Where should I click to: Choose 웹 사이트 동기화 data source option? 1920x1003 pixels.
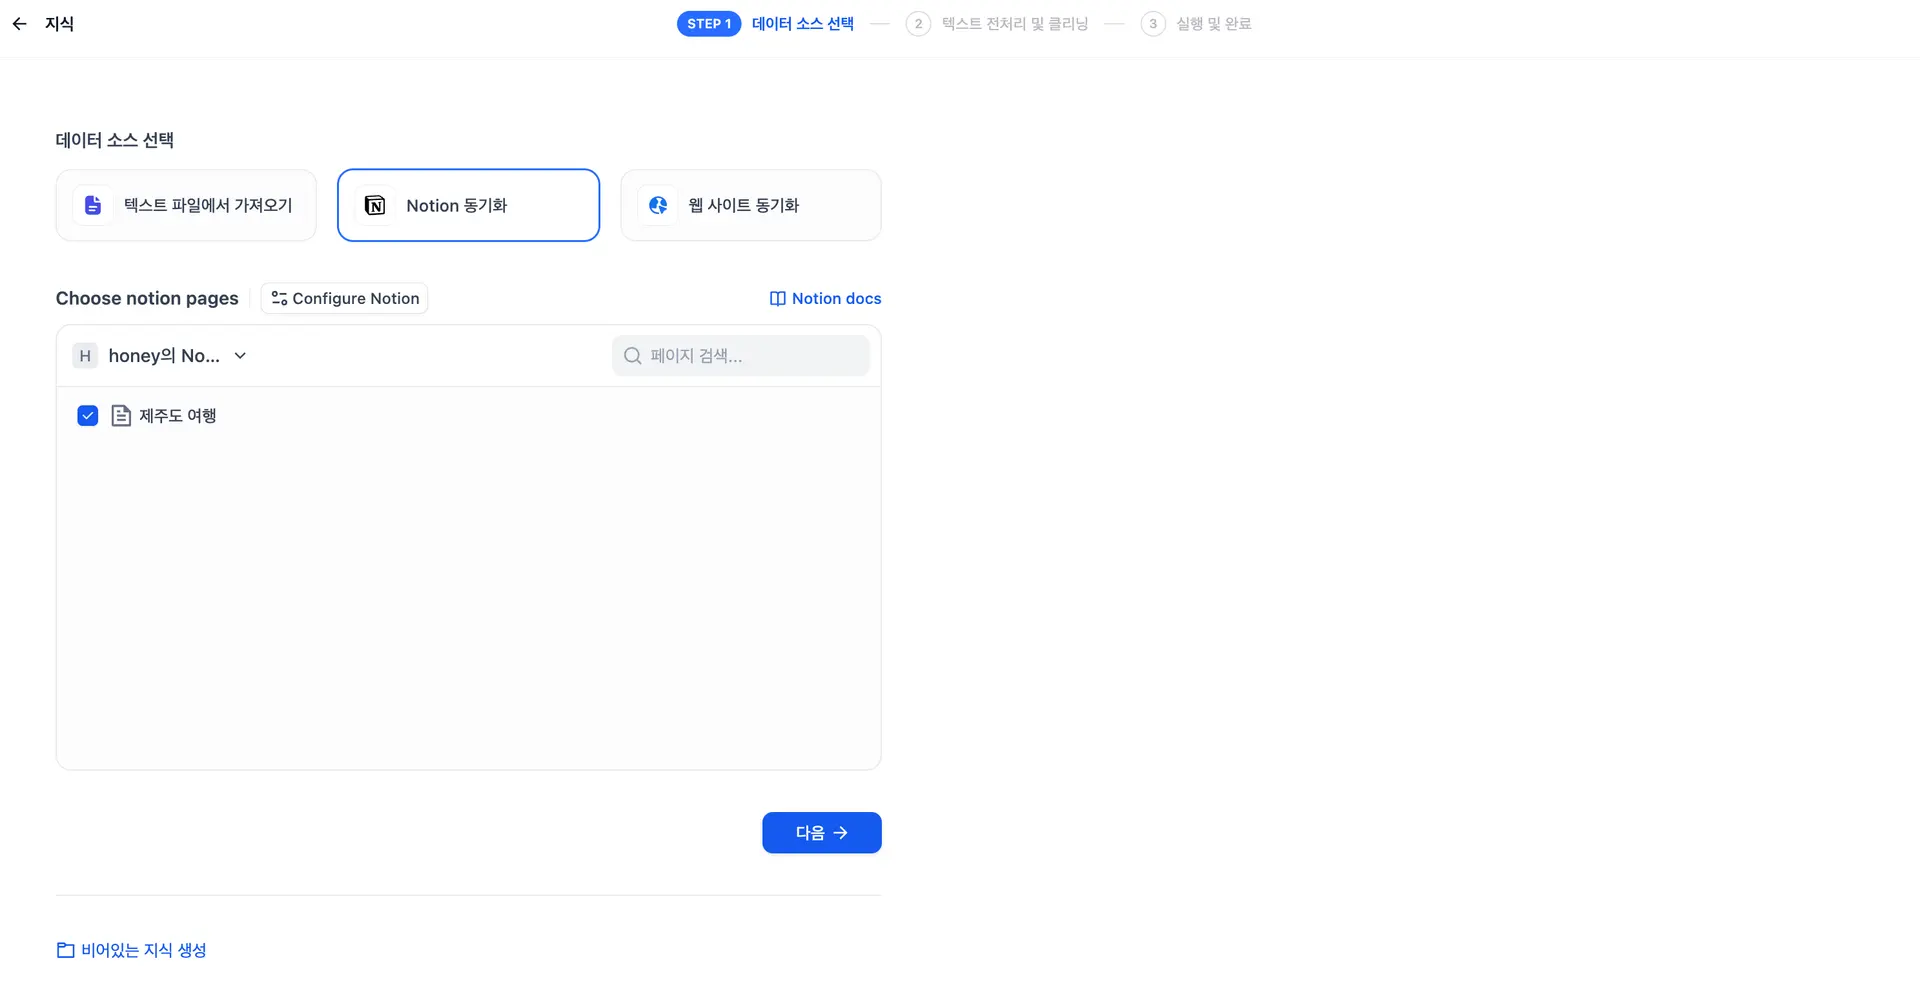coord(750,205)
